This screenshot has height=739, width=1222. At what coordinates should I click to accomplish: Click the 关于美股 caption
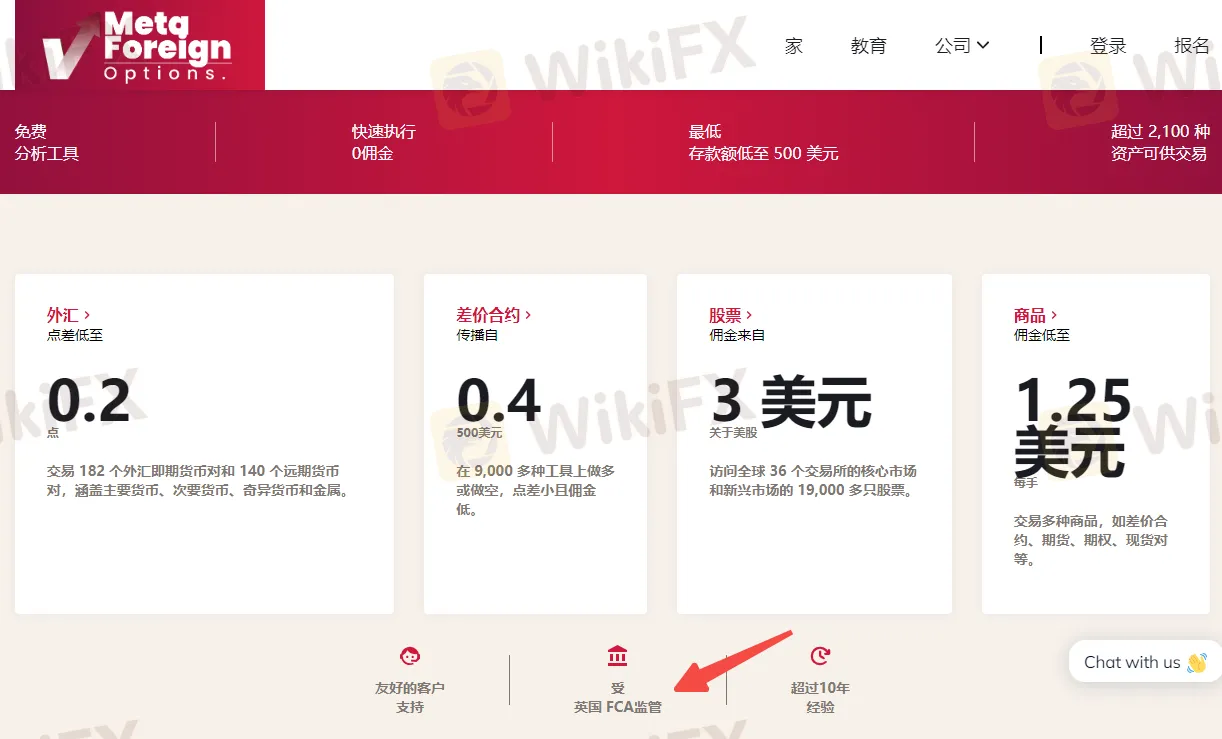(x=734, y=433)
